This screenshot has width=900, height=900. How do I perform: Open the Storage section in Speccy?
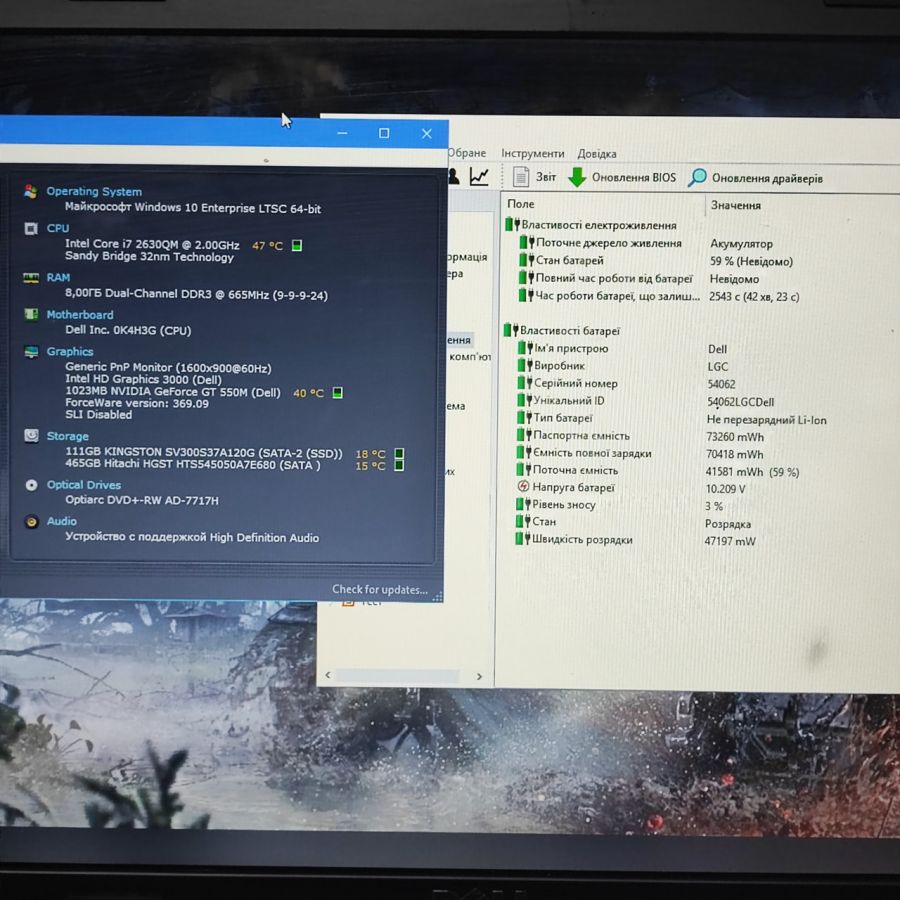coord(67,436)
